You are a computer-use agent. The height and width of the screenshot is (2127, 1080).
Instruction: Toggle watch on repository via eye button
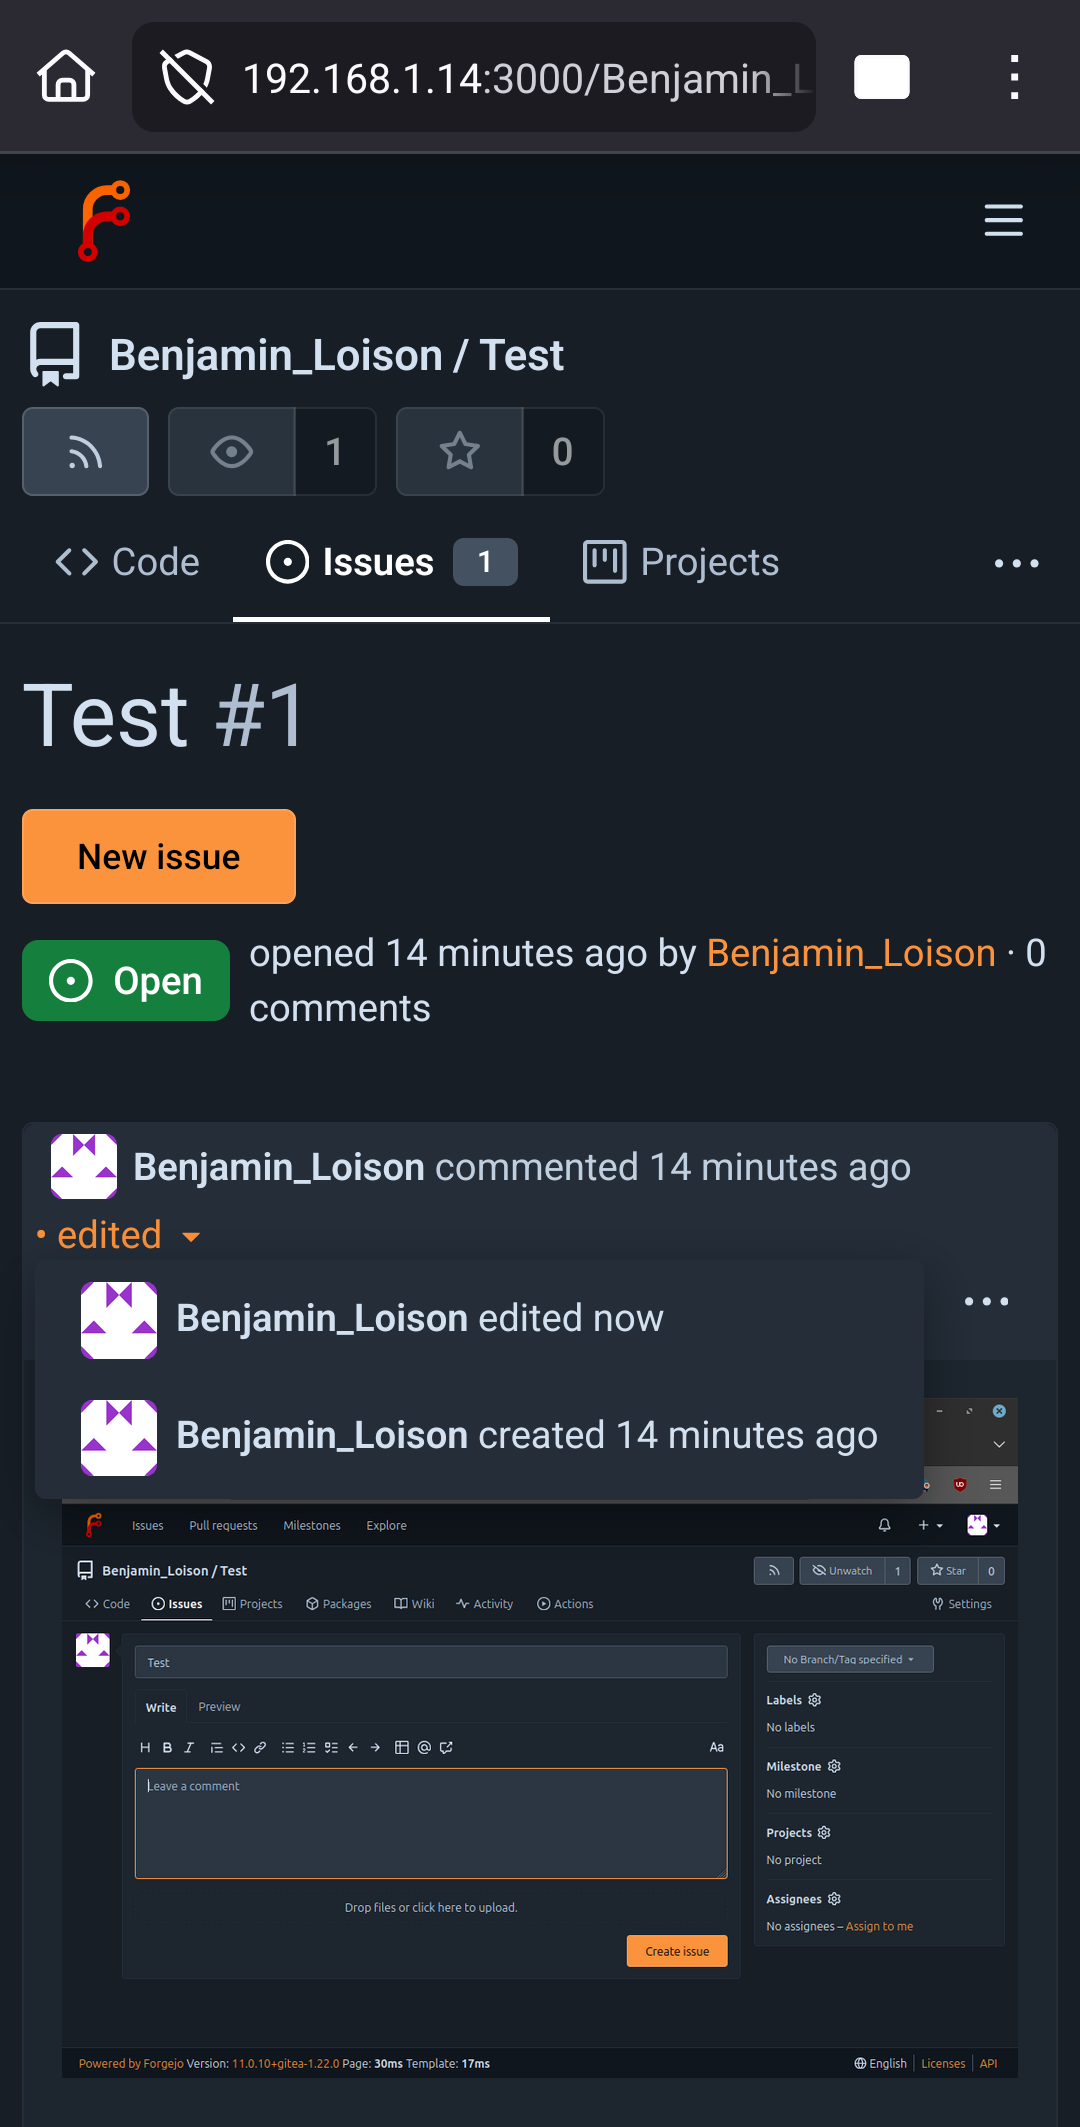pyautogui.click(x=232, y=452)
